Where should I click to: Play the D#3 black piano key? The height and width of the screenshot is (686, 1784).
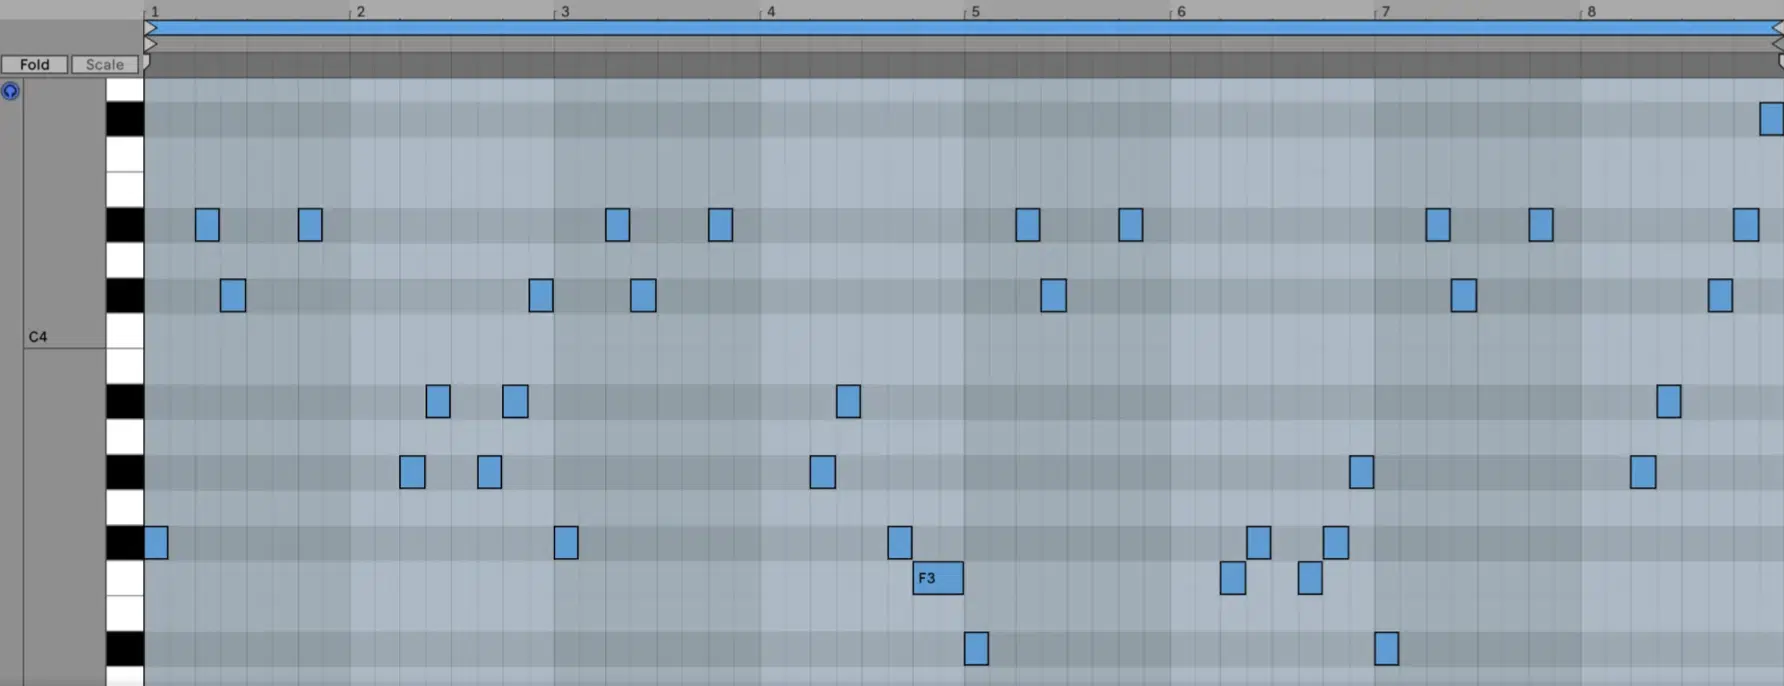pos(125,649)
